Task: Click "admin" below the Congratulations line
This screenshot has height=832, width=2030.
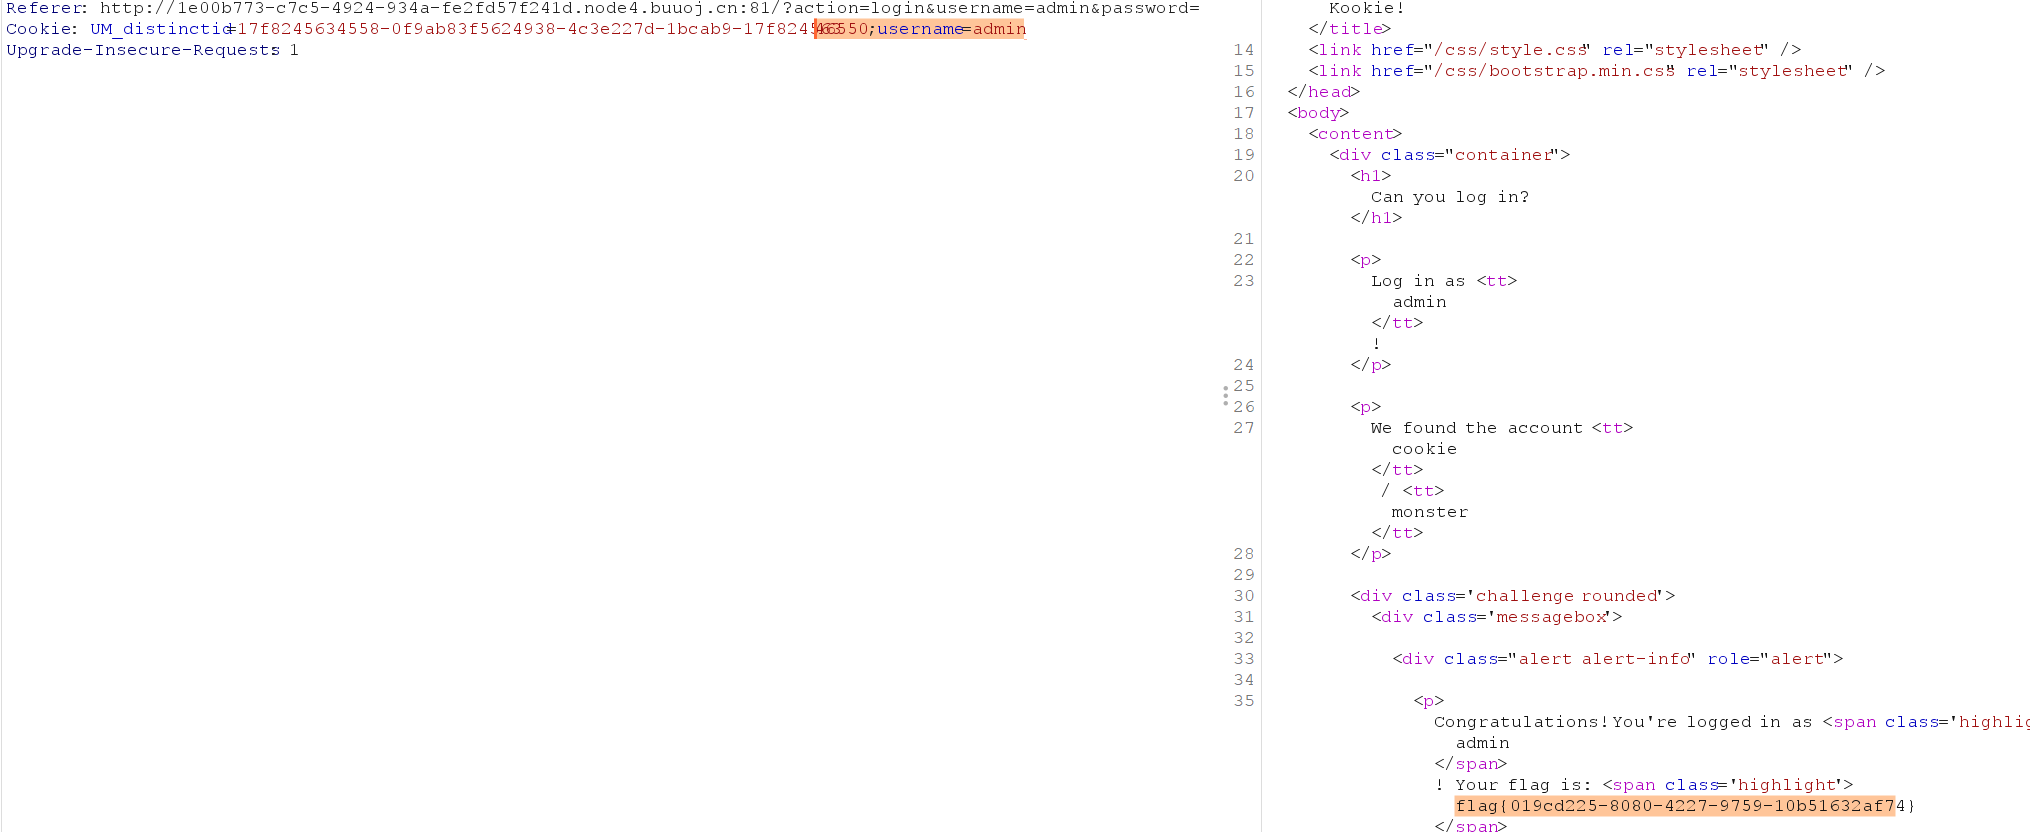Action: pyautogui.click(x=1482, y=743)
